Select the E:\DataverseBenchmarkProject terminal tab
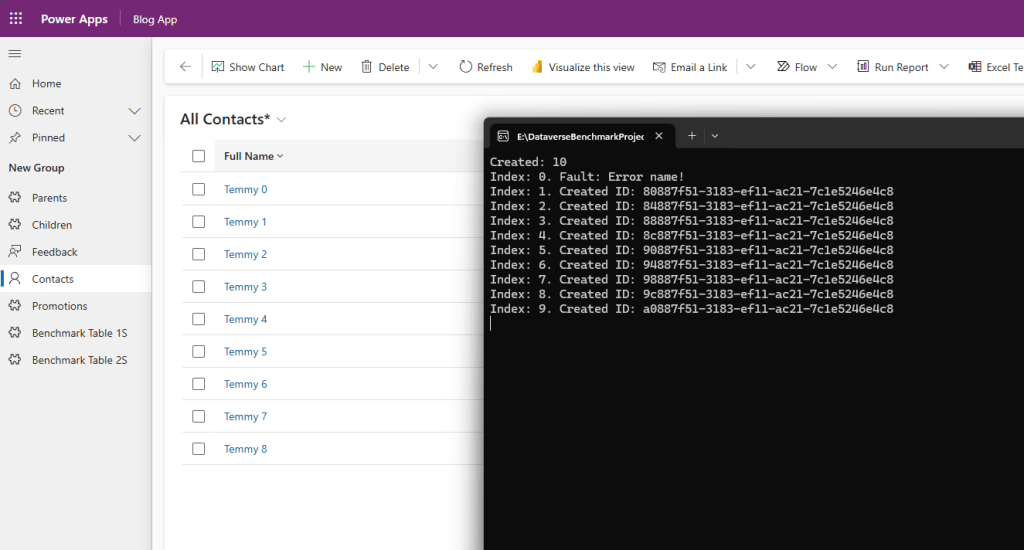Image resolution: width=1024 pixels, height=550 pixels. (581, 136)
